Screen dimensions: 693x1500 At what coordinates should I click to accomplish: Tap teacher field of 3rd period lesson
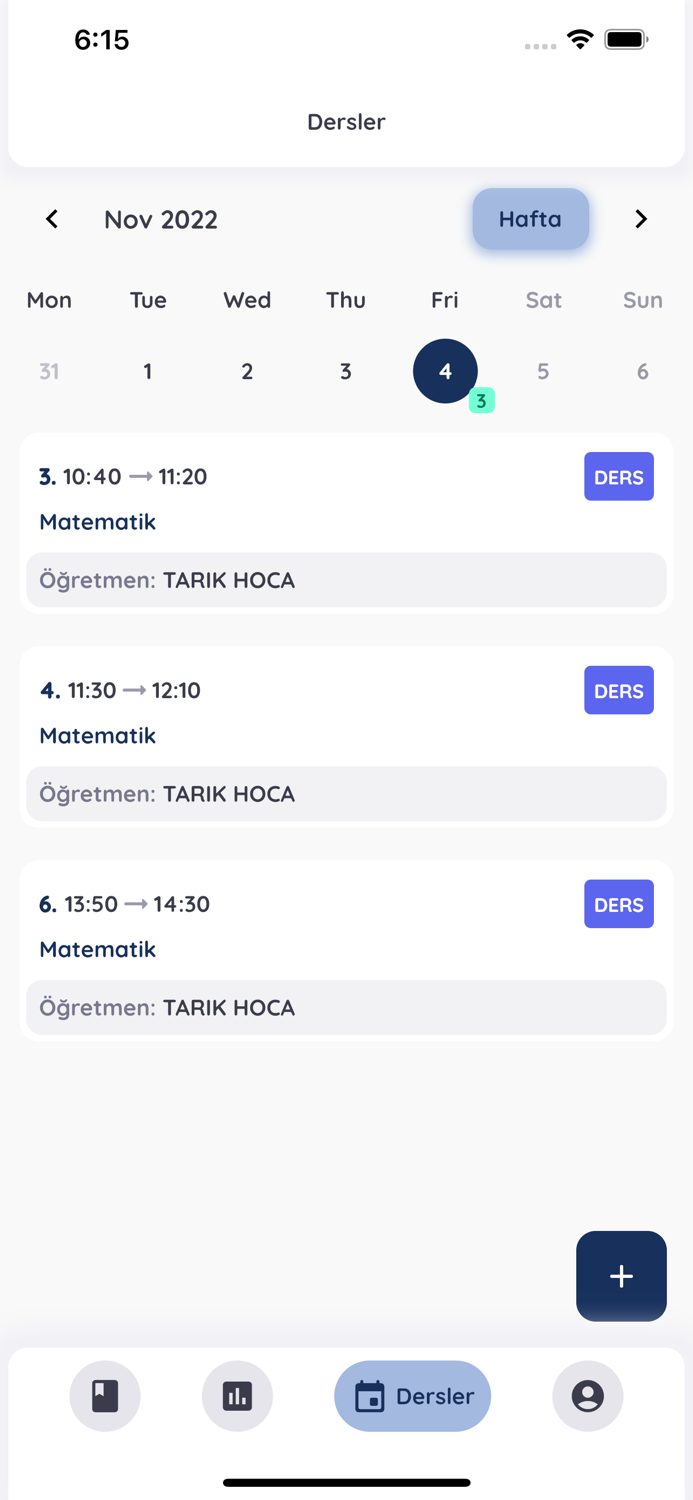coord(346,580)
